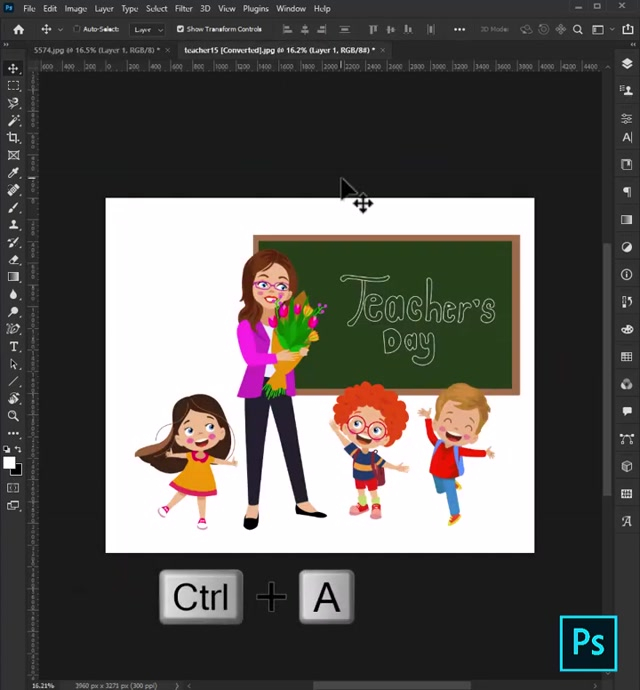Screen dimensions: 640x690
Task: Open the Filter menu
Action: 184,8
